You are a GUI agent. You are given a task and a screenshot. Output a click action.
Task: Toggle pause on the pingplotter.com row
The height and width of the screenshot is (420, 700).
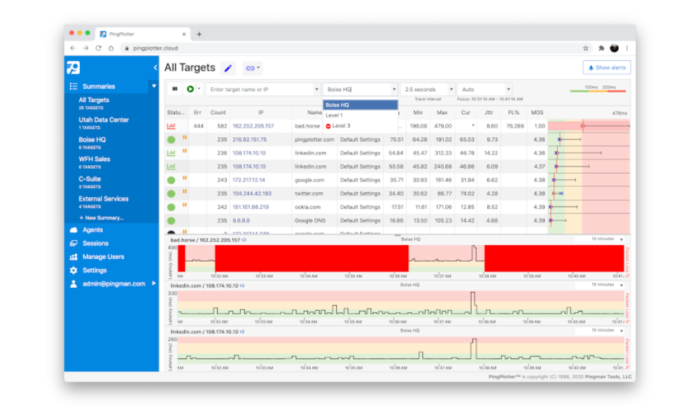pos(184,138)
